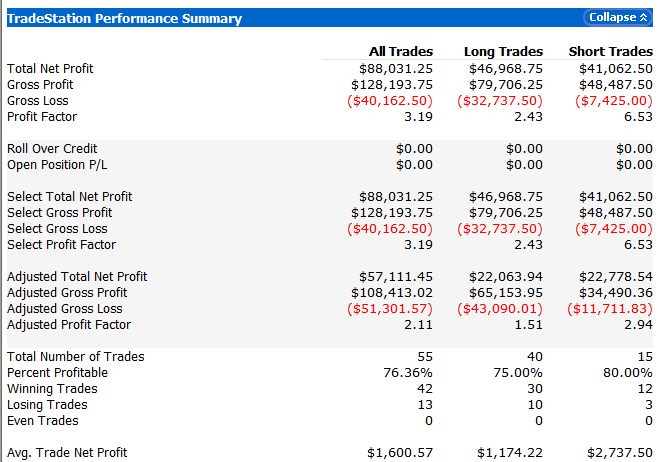This screenshot has width=663, height=462.
Task: Click the Long Trades Losing Trades value 10
Action: tap(535, 405)
